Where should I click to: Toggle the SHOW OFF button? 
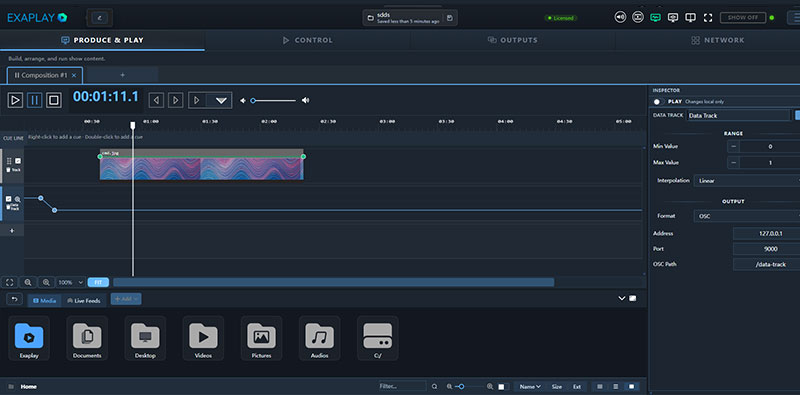coord(743,18)
